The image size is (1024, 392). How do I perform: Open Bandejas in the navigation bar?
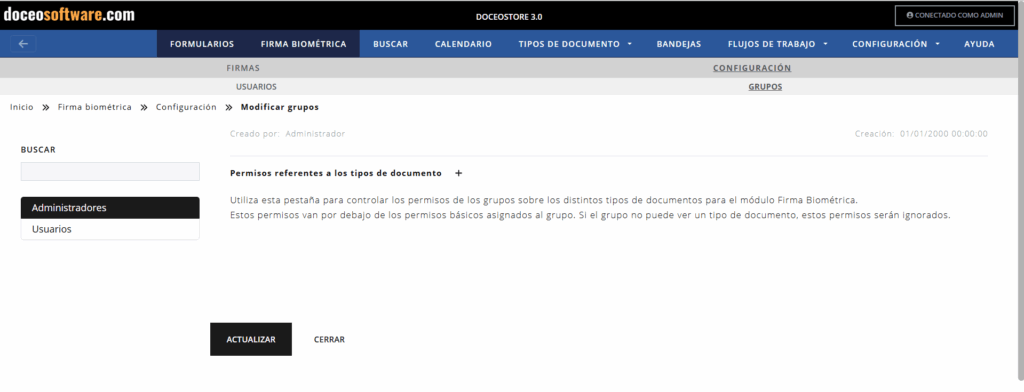(x=679, y=44)
